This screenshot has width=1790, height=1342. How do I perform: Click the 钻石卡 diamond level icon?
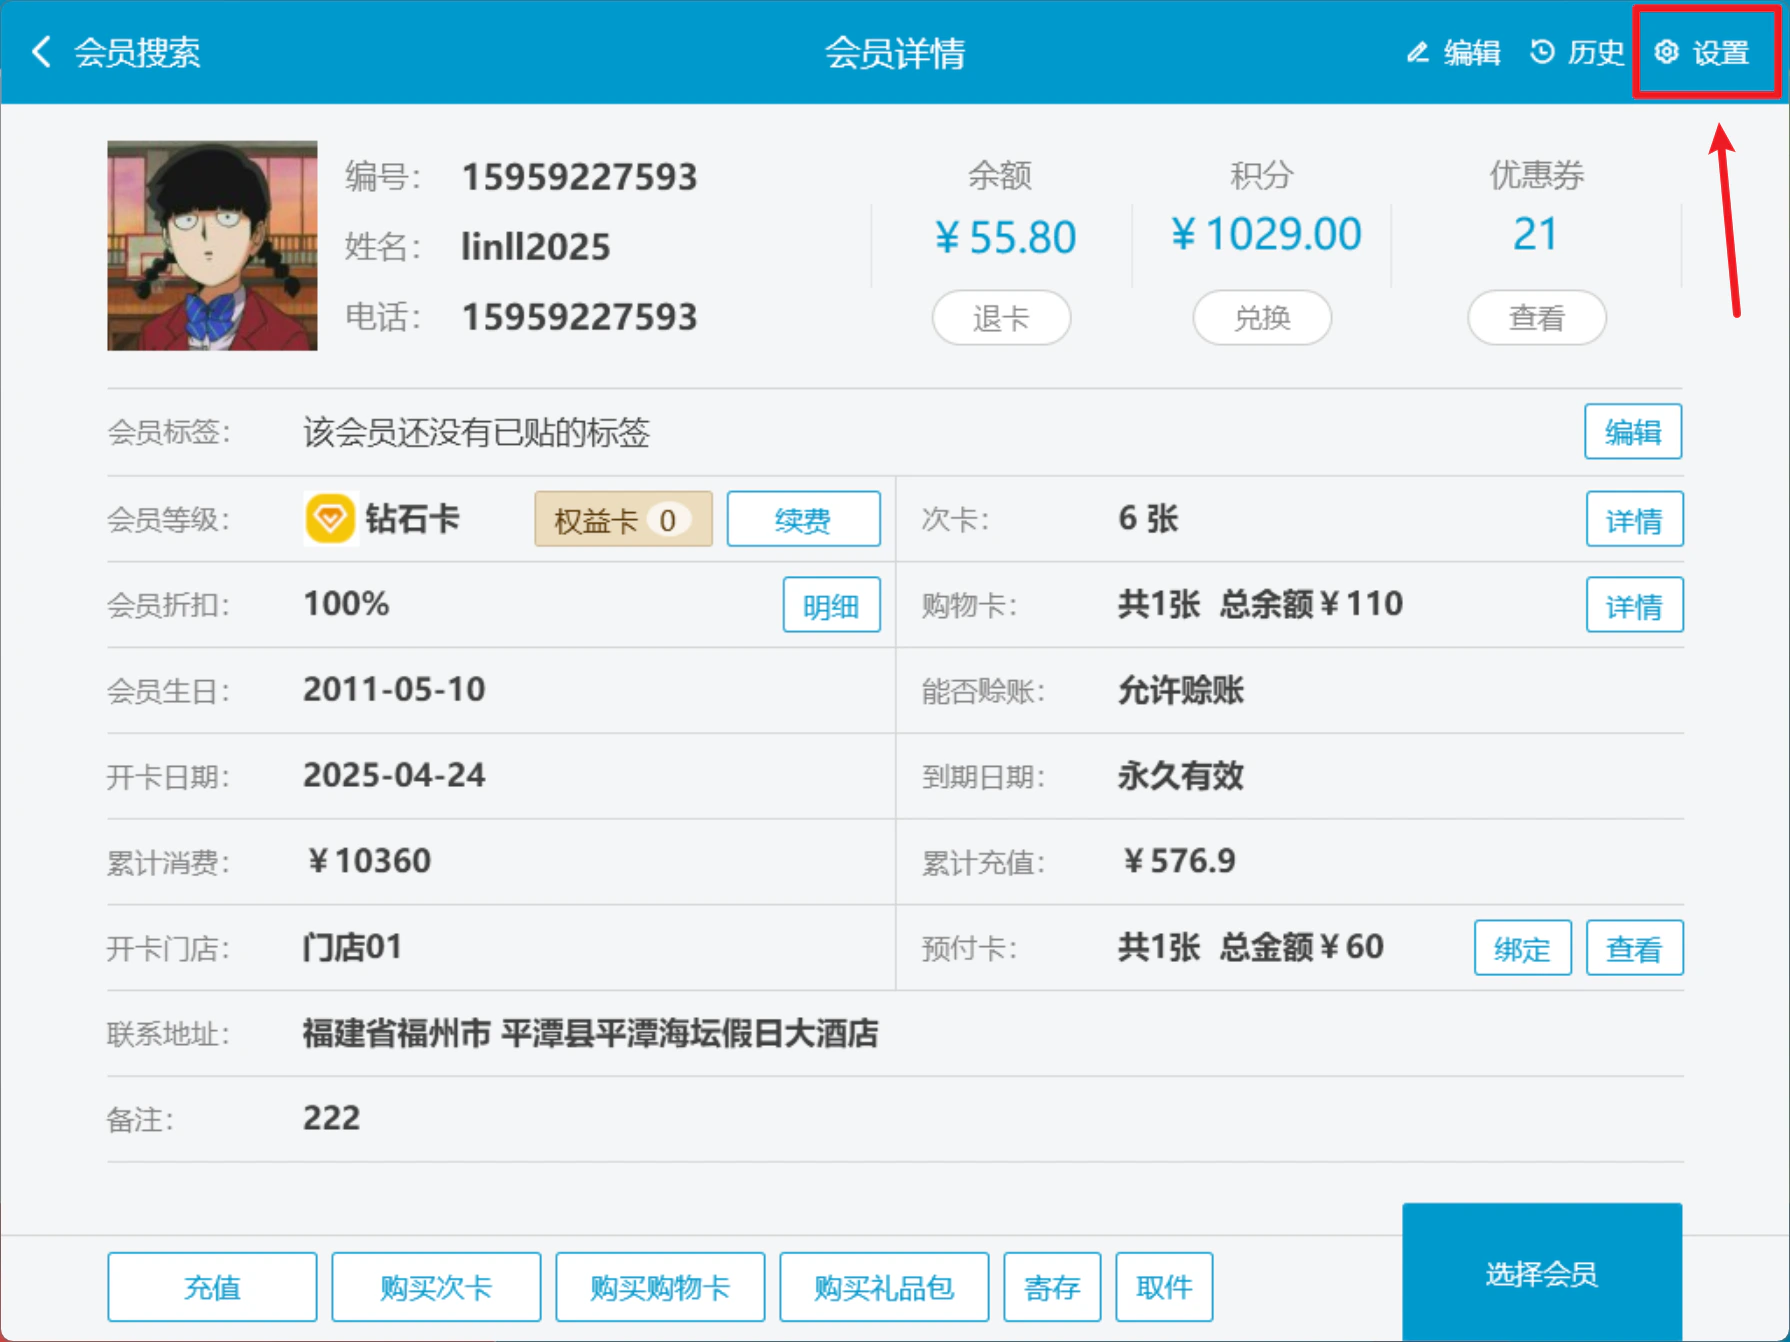pyautogui.click(x=330, y=519)
